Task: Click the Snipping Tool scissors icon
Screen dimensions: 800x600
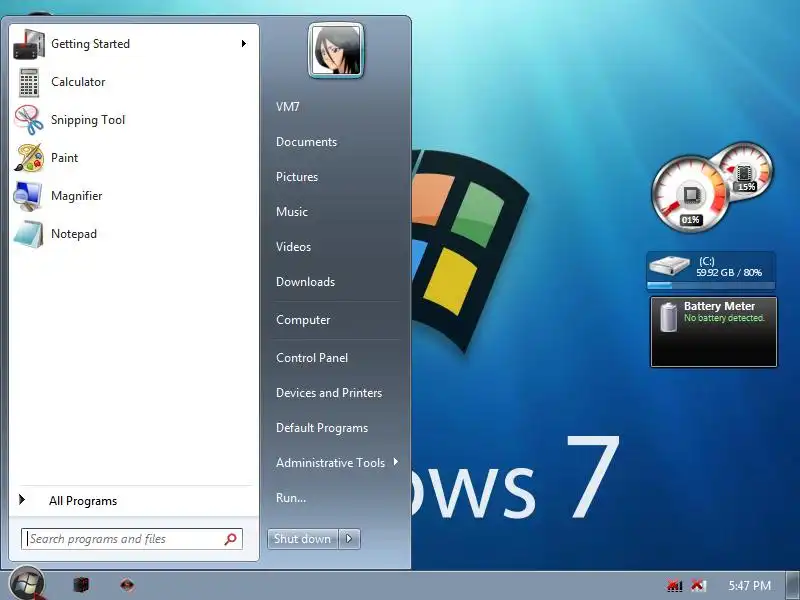Action: coord(29,120)
